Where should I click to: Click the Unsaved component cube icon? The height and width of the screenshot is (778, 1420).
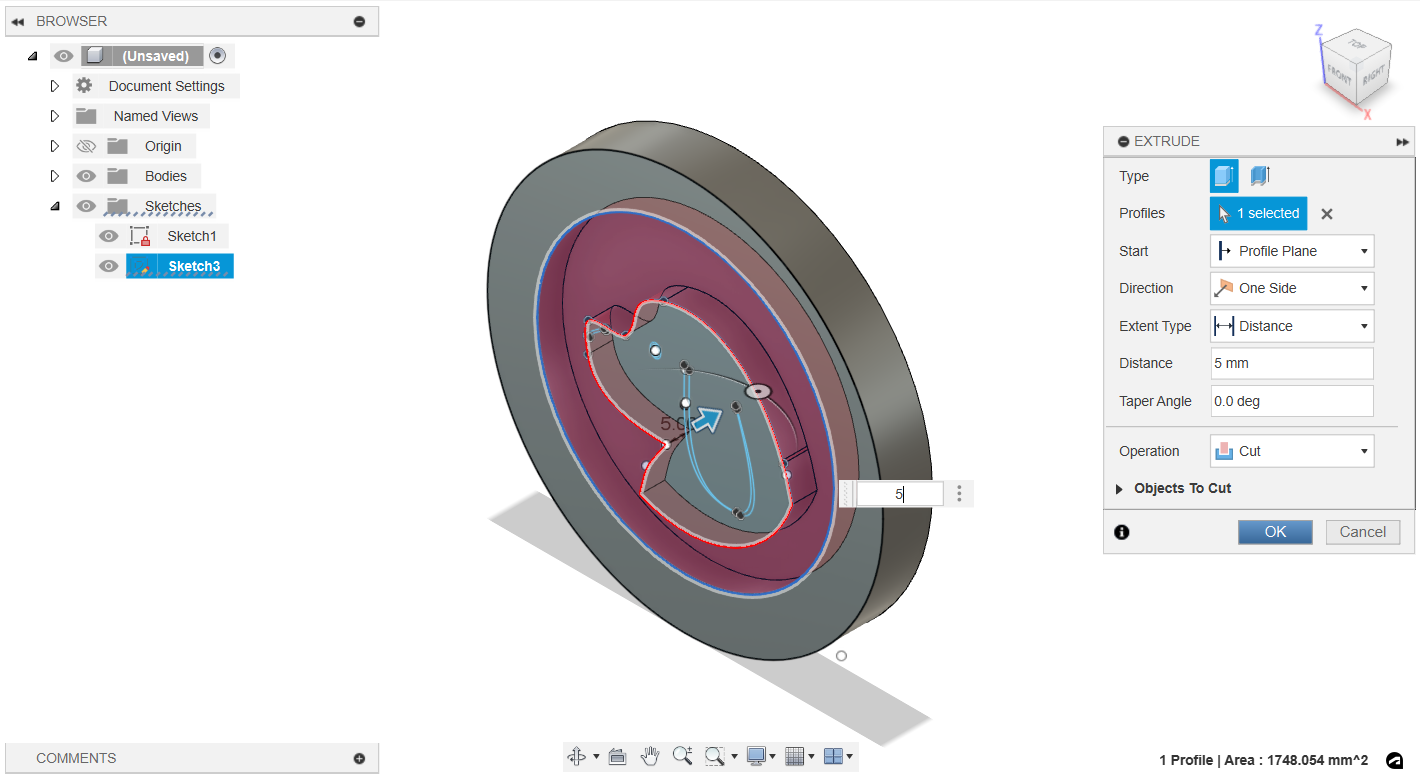(x=94, y=56)
